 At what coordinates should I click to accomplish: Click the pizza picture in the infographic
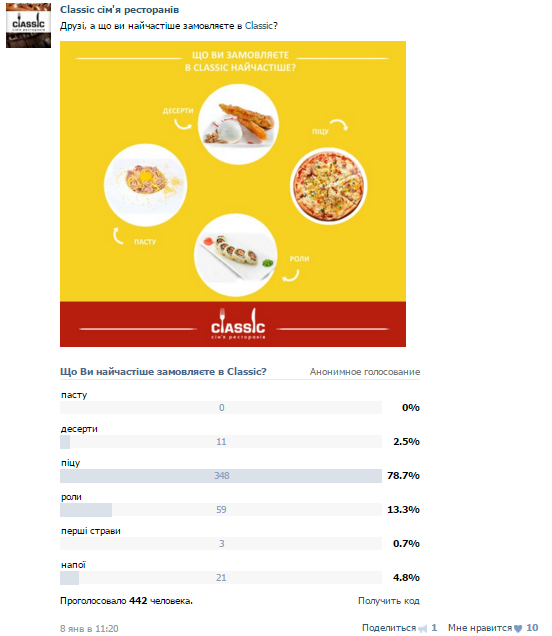329,186
